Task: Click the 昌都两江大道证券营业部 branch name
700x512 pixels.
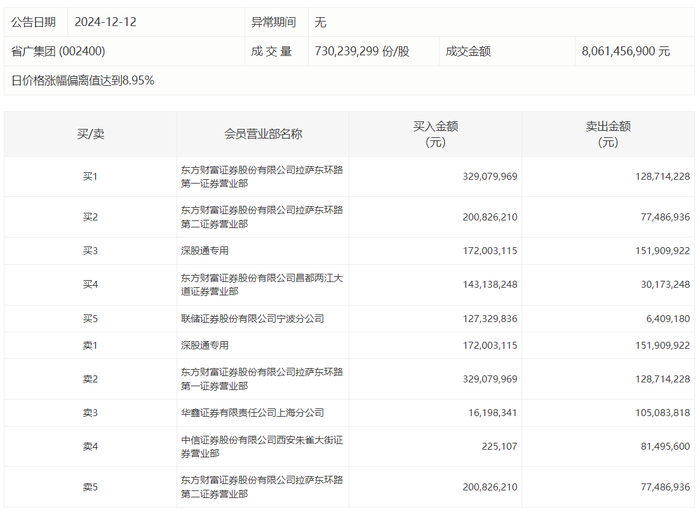Action: (262, 284)
